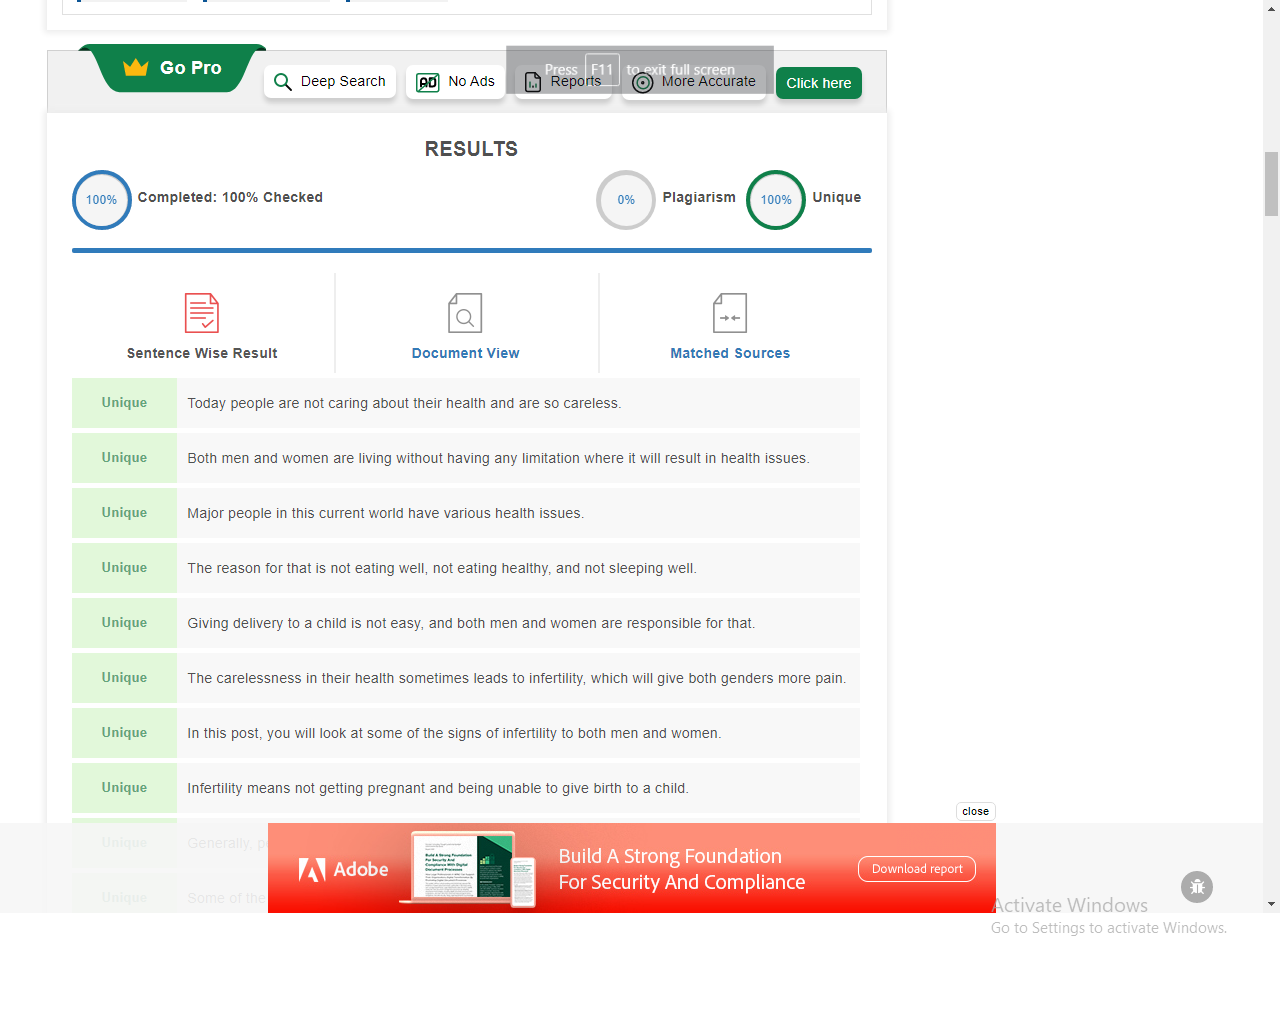The height and width of the screenshot is (1024, 1280).
Task: Select the Deep Search option
Action: point(330,82)
